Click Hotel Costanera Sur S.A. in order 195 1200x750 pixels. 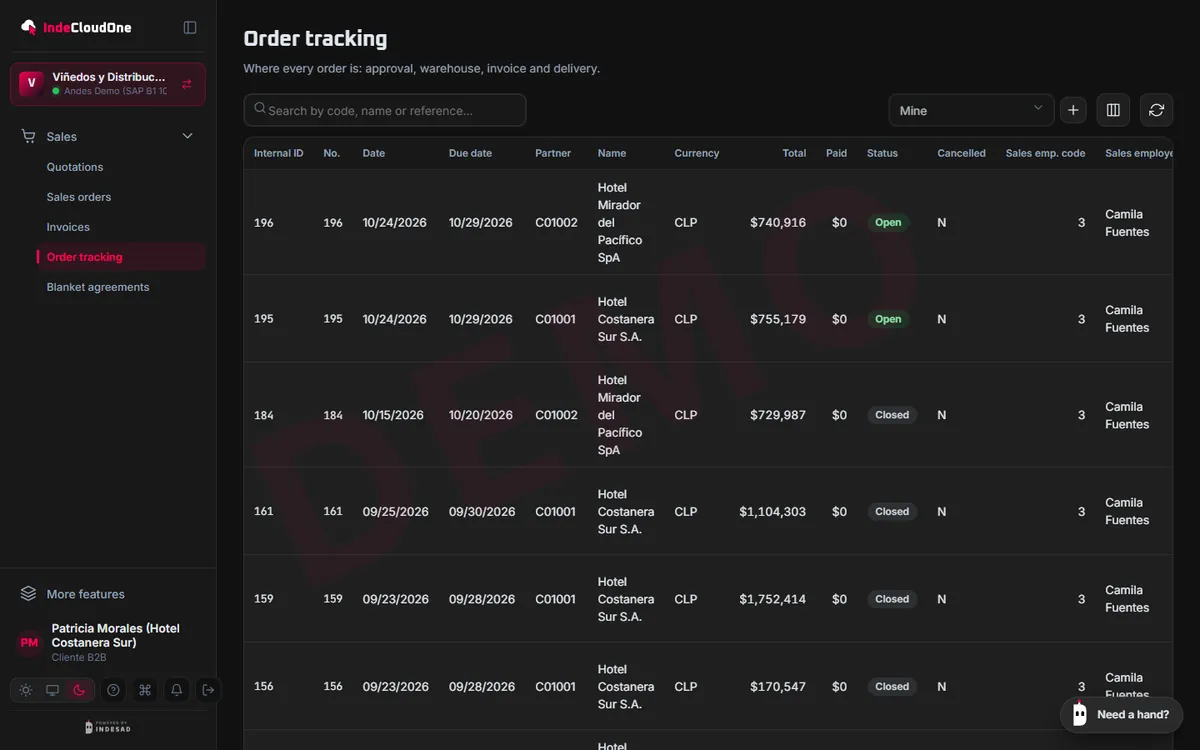[x=626, y=319]
